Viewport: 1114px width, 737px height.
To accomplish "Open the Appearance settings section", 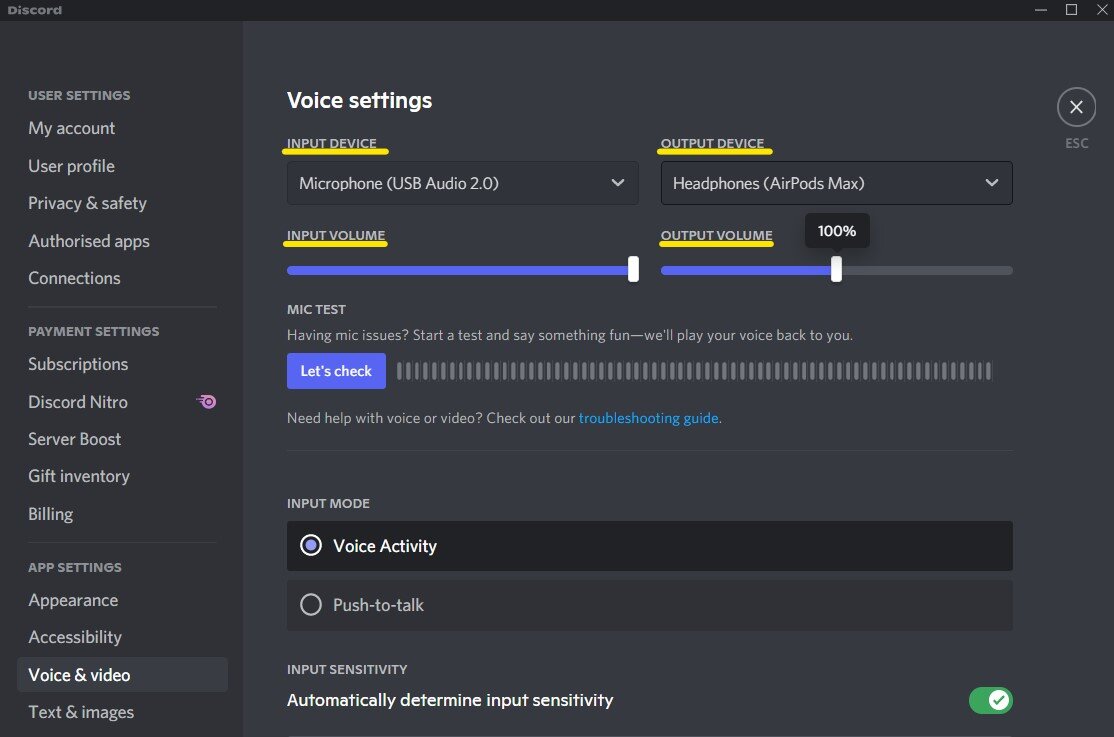I will point(73,600).
